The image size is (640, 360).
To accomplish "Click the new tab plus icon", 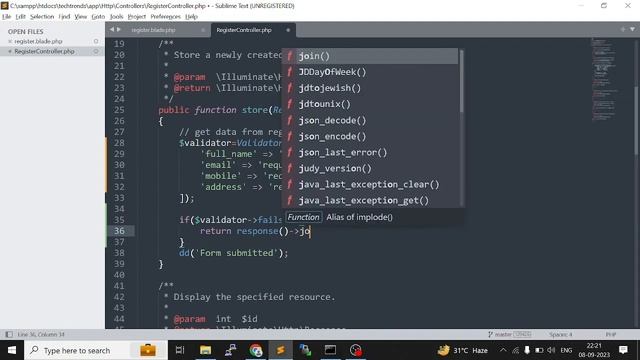I will (x=622, y=29).
